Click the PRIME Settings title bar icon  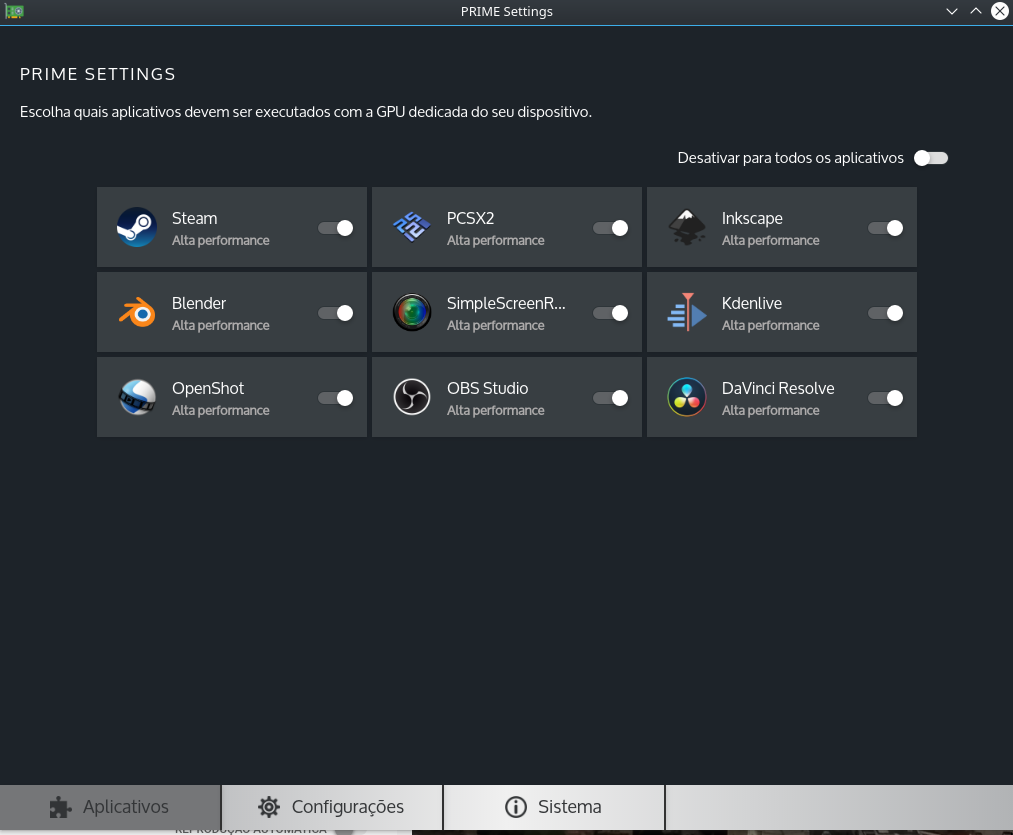(x=14, y=12)
